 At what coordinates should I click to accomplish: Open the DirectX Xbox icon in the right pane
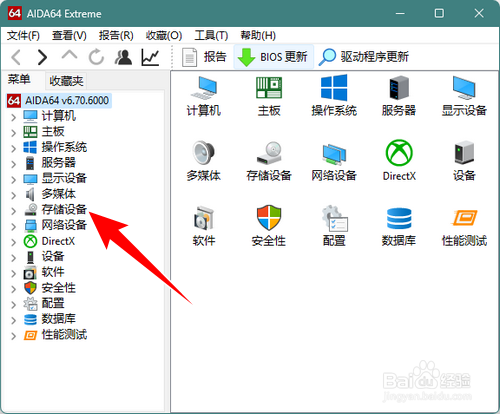tap(399, 161)
